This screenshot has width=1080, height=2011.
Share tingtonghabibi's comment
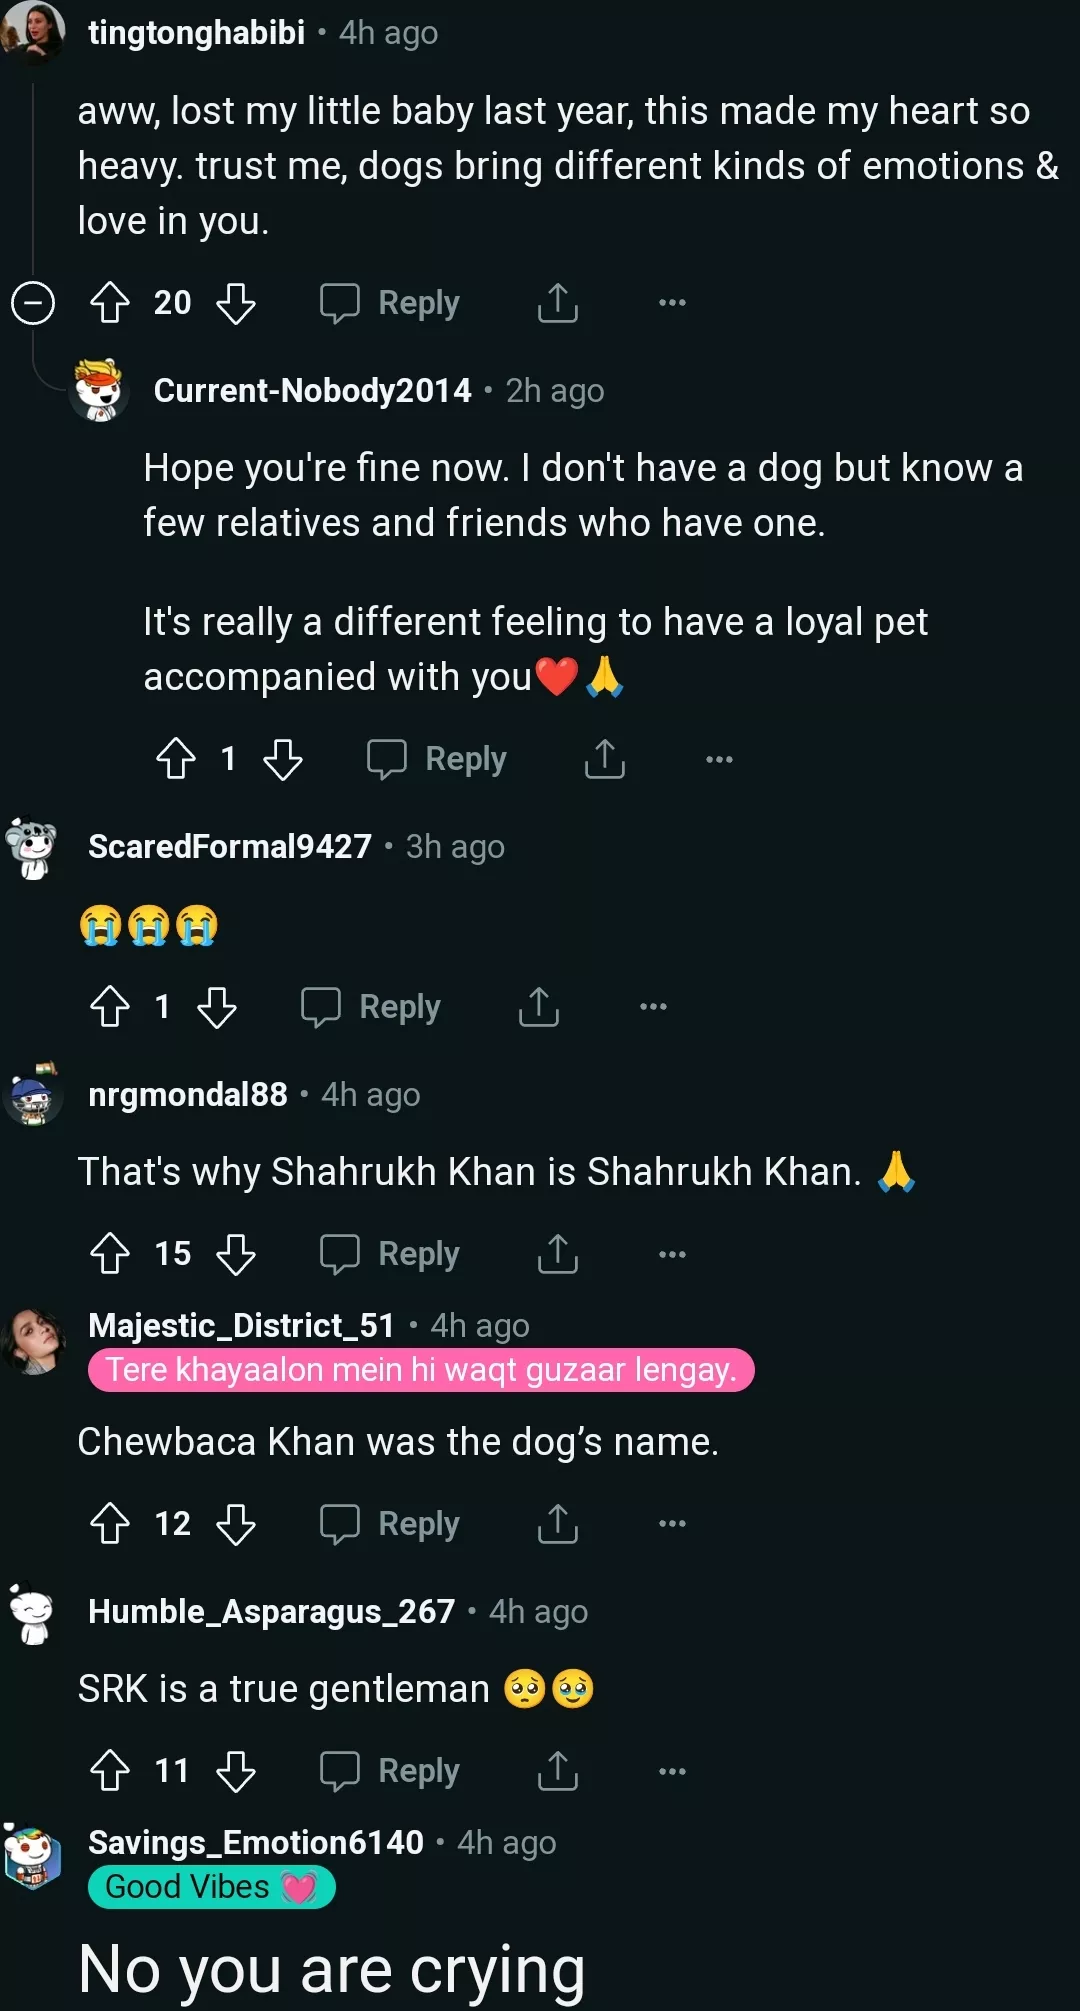click(x=557, y=302)
